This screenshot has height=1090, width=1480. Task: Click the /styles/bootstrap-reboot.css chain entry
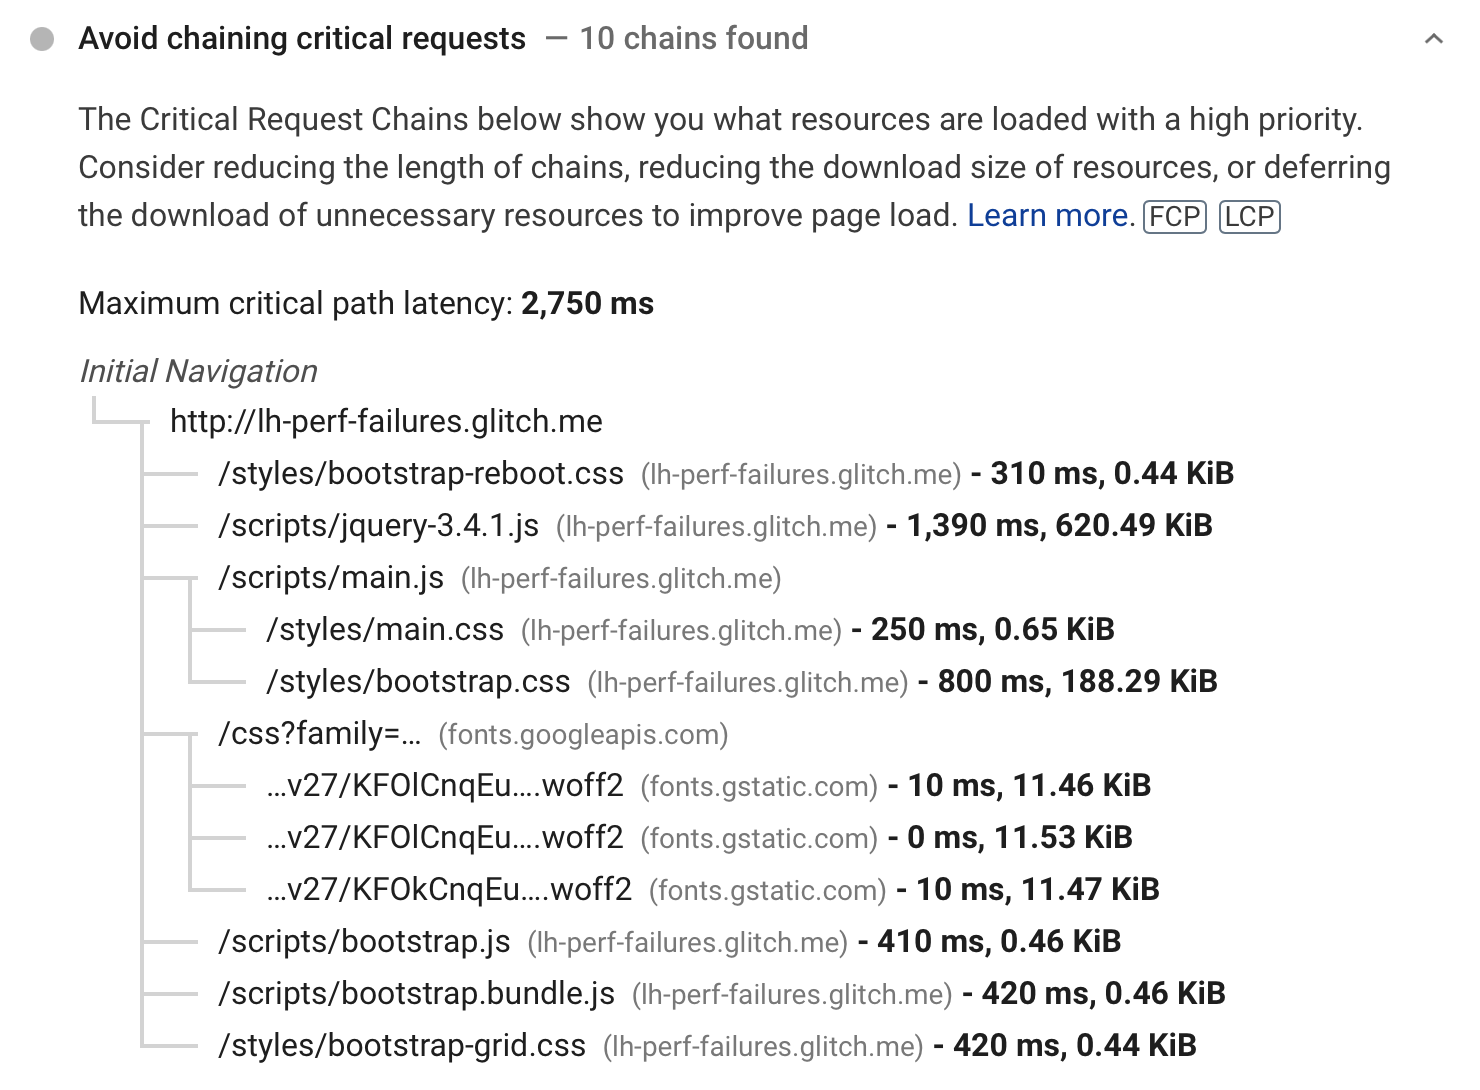point(421,473)
